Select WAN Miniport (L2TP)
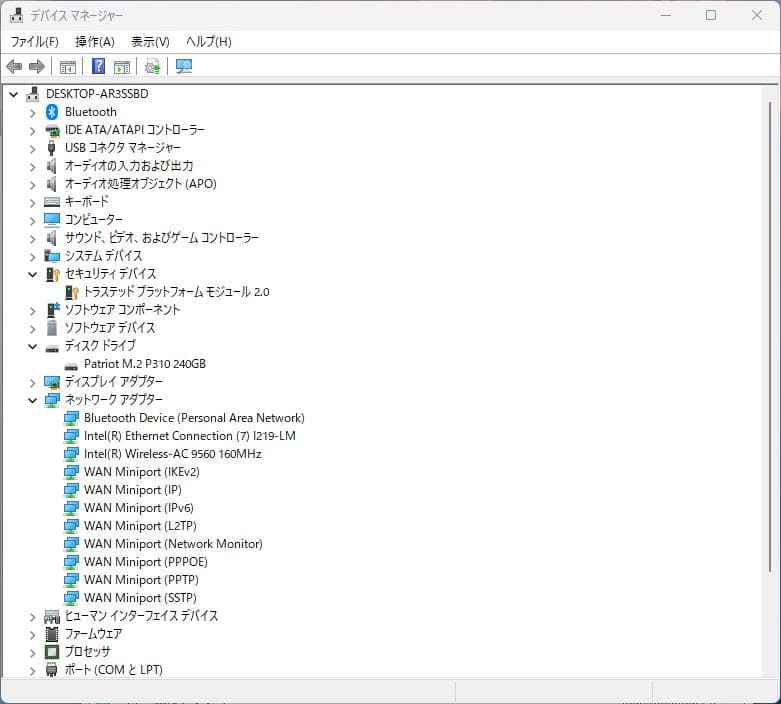Image resolution: width=781 pixels, height=704 pixels. (x=140, y=526)
